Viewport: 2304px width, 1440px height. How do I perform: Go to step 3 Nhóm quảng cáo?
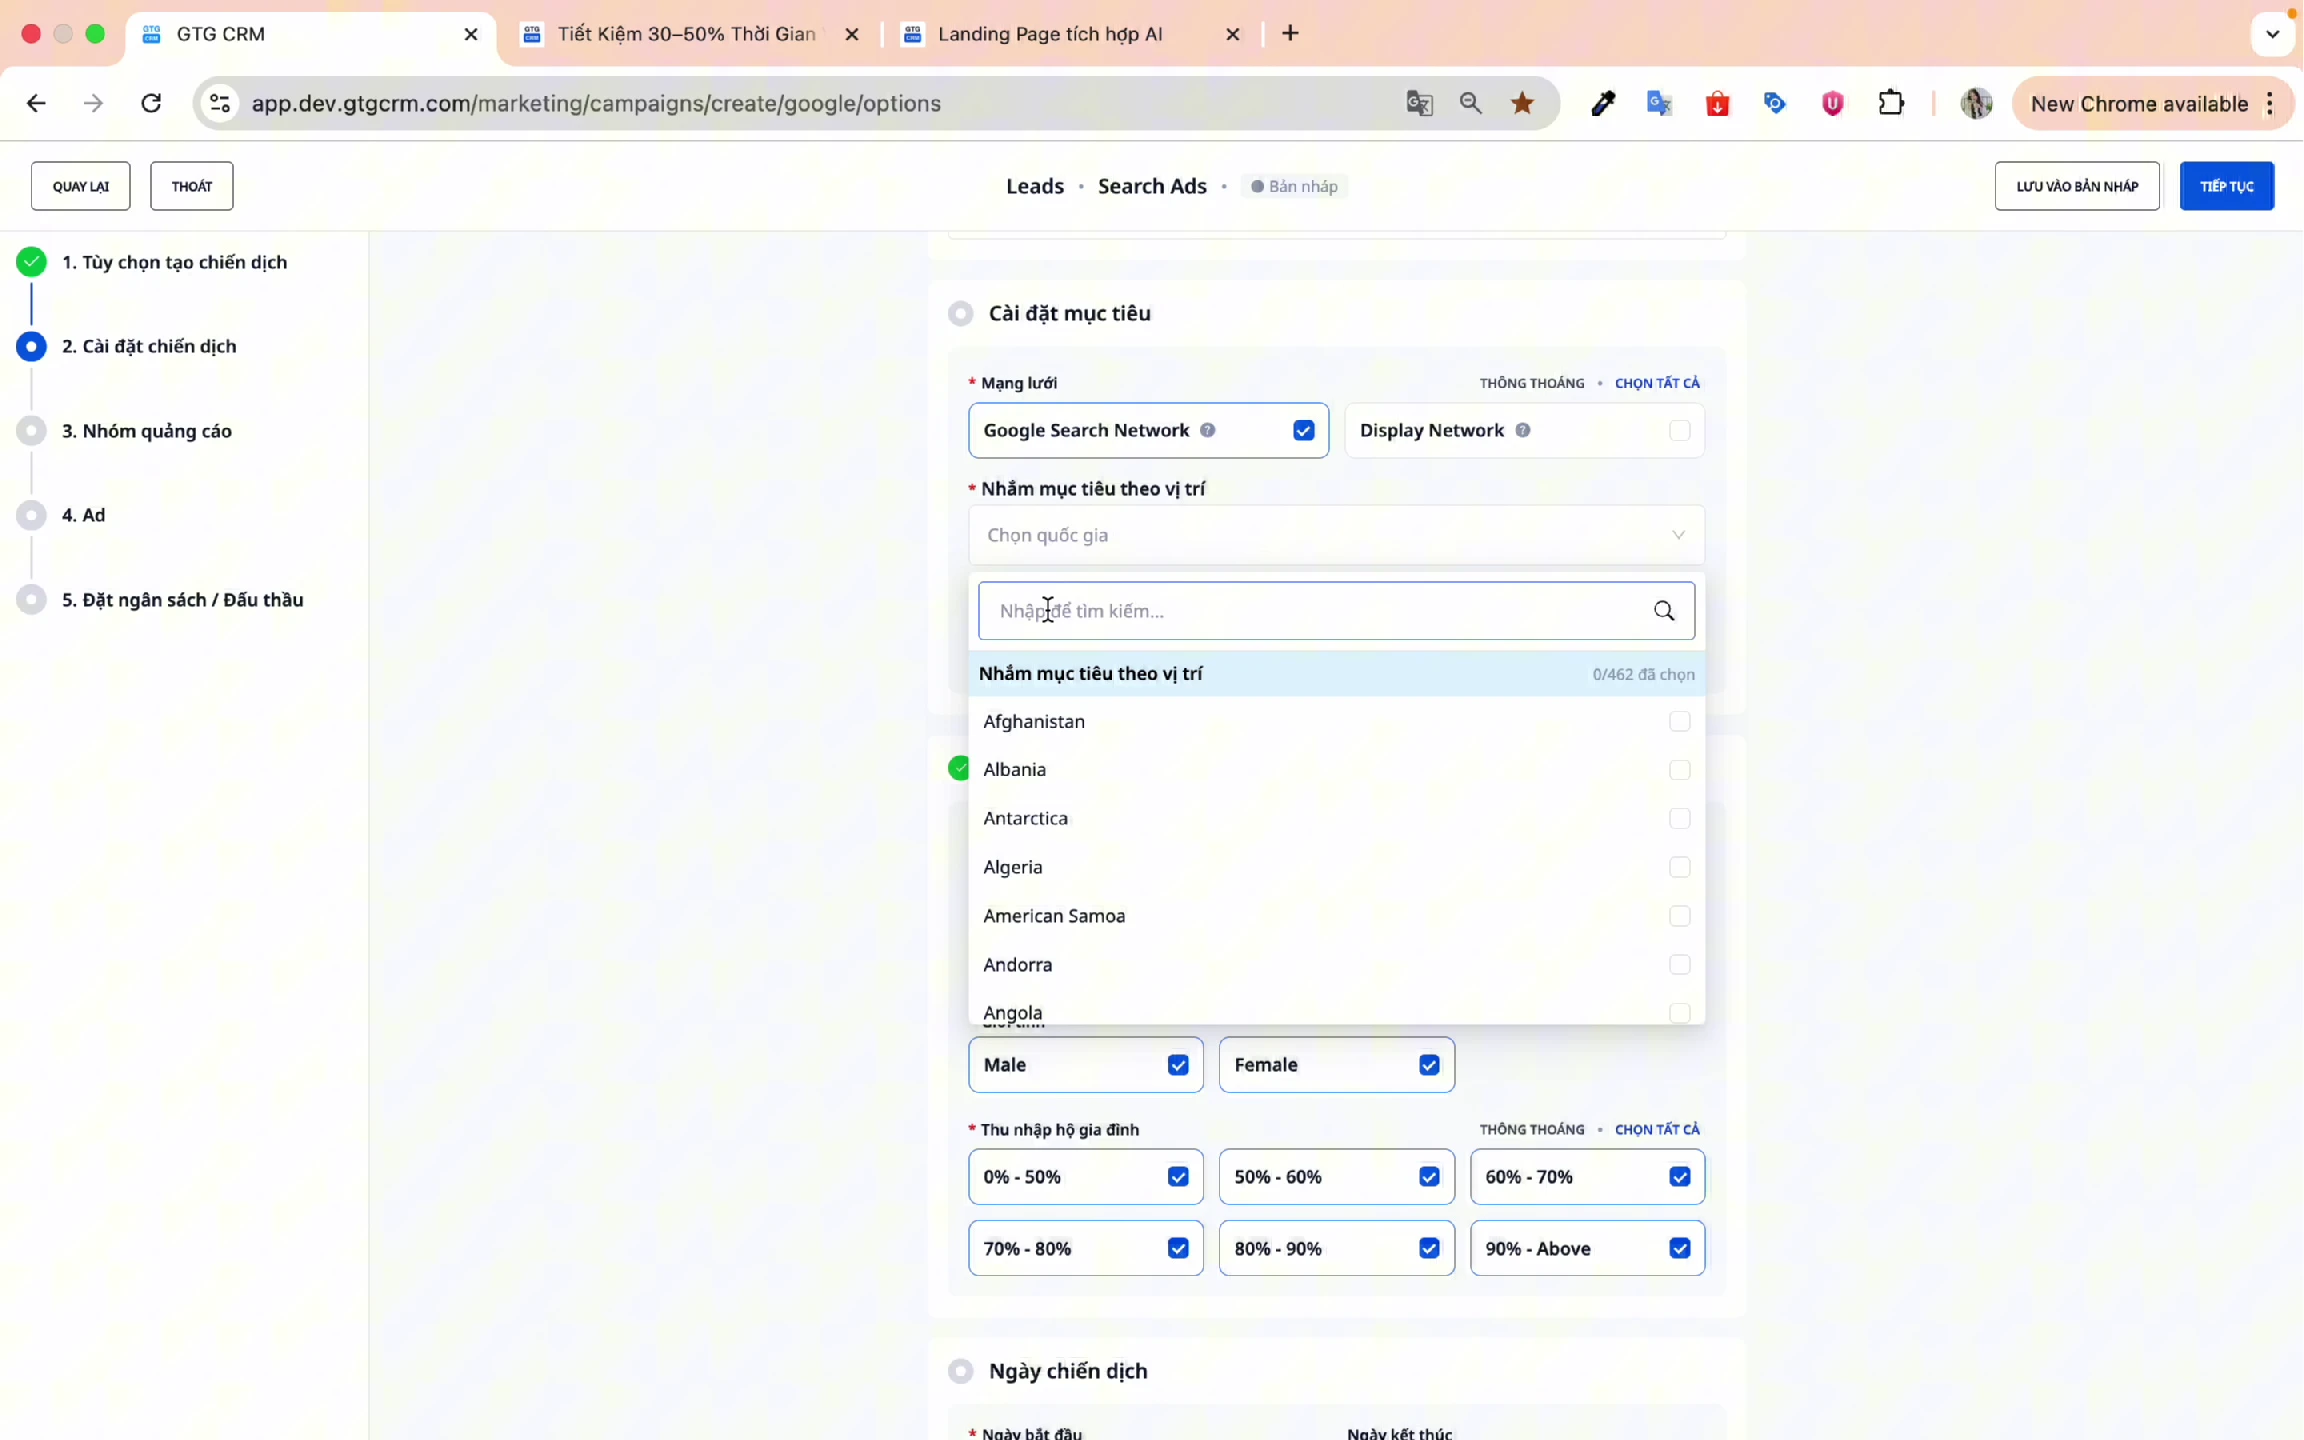[147, 431]
